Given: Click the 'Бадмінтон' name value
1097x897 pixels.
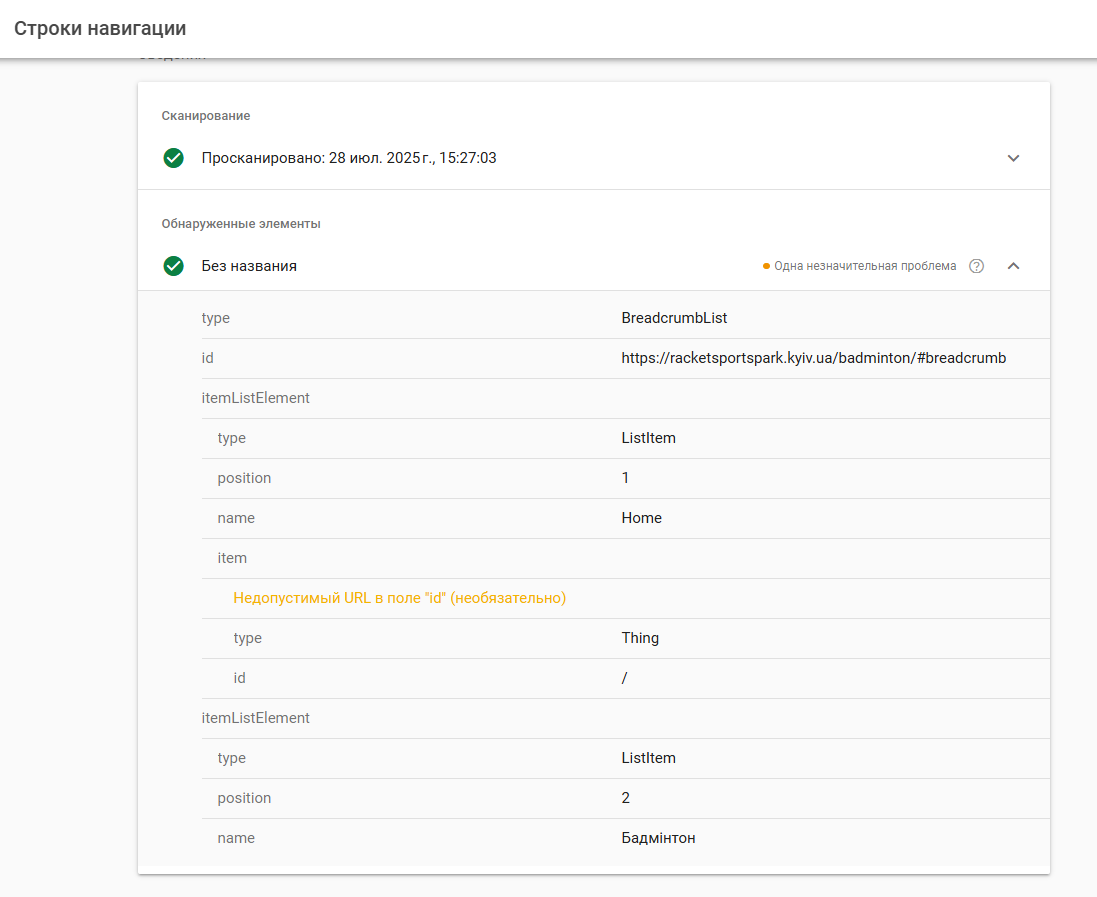Looking at the screenshot, I should pos(658,838).
